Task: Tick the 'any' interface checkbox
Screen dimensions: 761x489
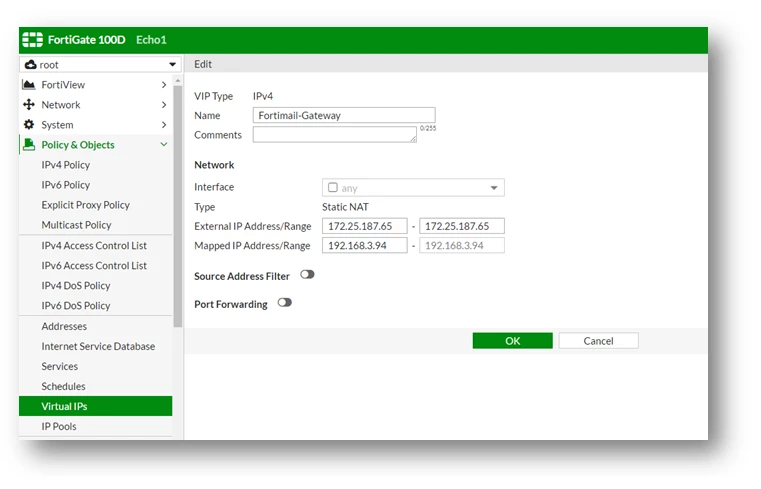Action: (x=332, y=187)
